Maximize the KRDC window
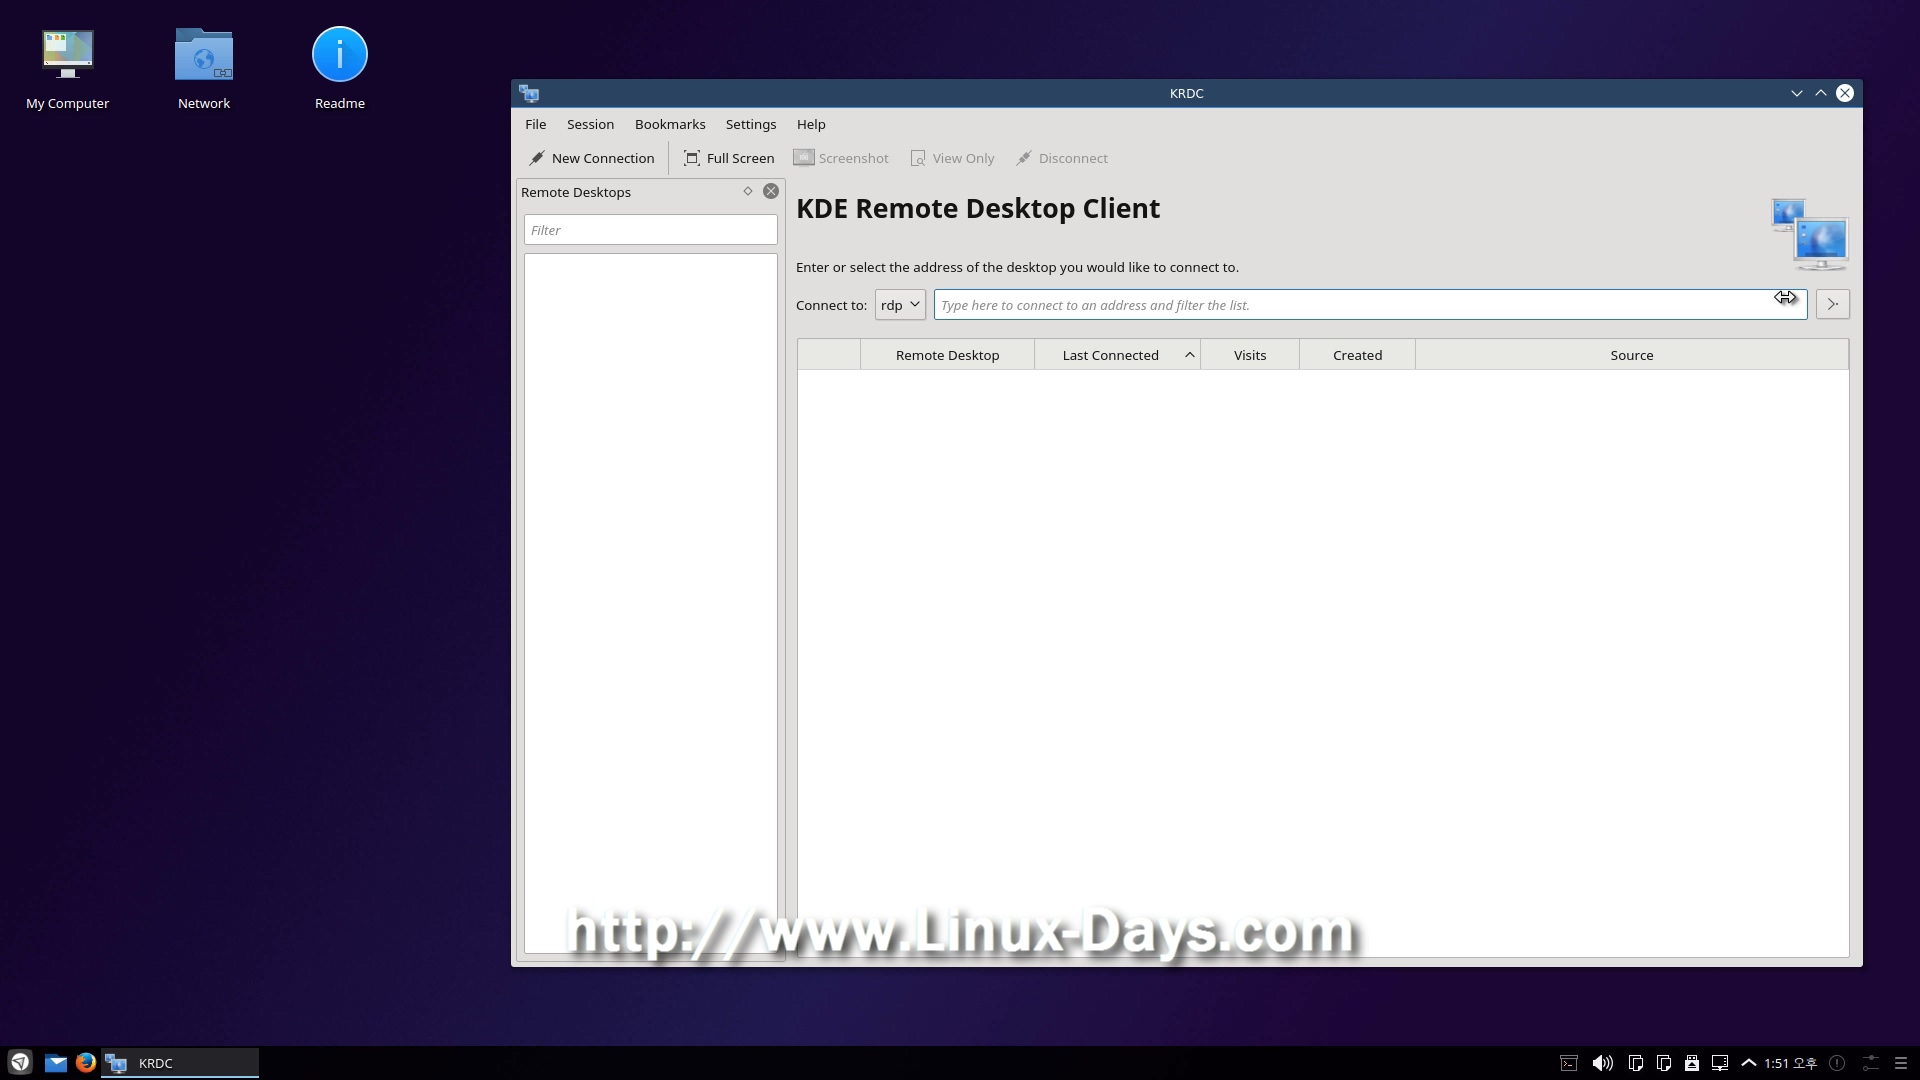 click(x=1821, y=93)
